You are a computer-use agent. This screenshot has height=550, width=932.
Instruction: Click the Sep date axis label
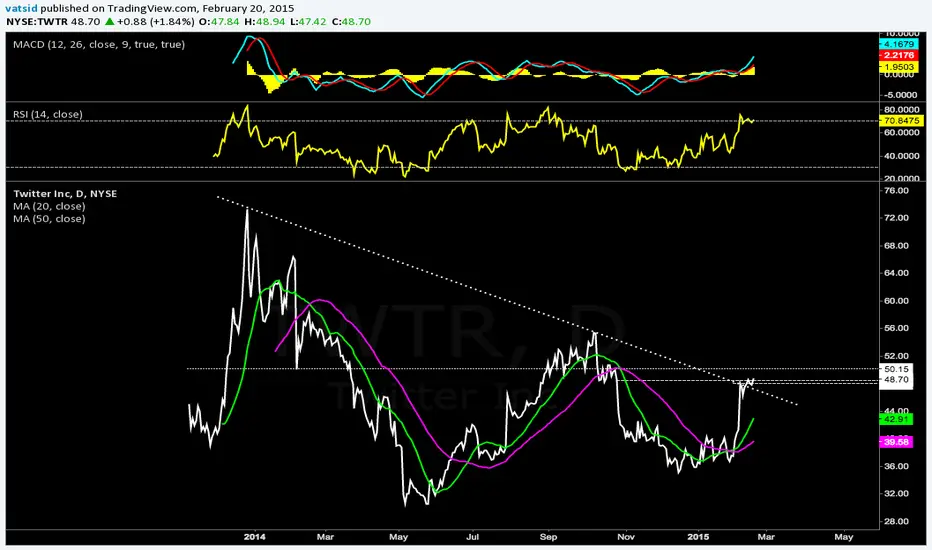pos(548,537)
